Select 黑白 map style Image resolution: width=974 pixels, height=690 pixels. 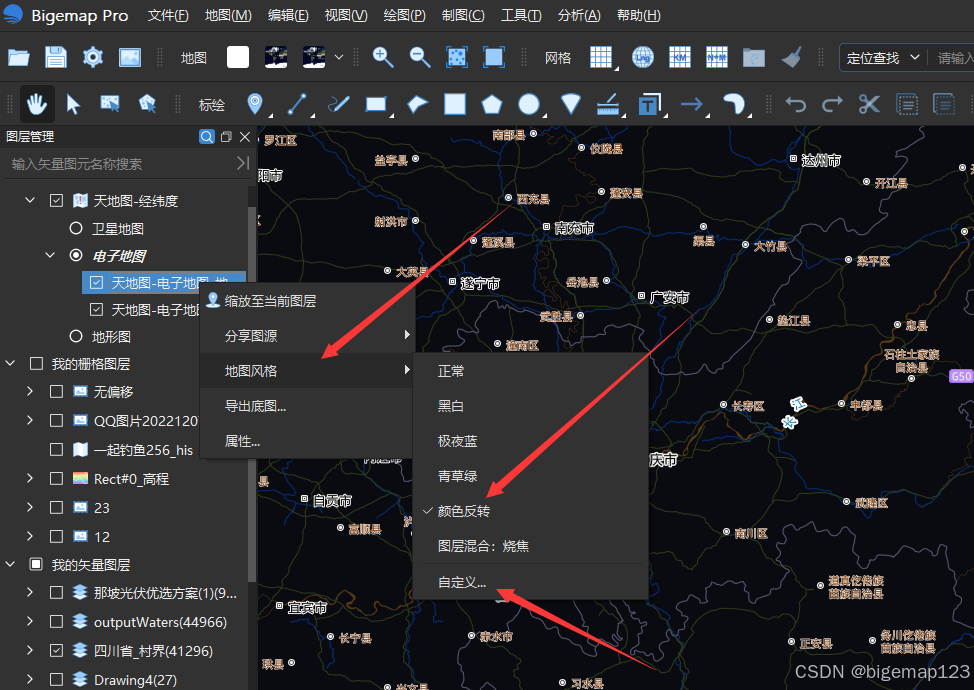coord(530,406)
